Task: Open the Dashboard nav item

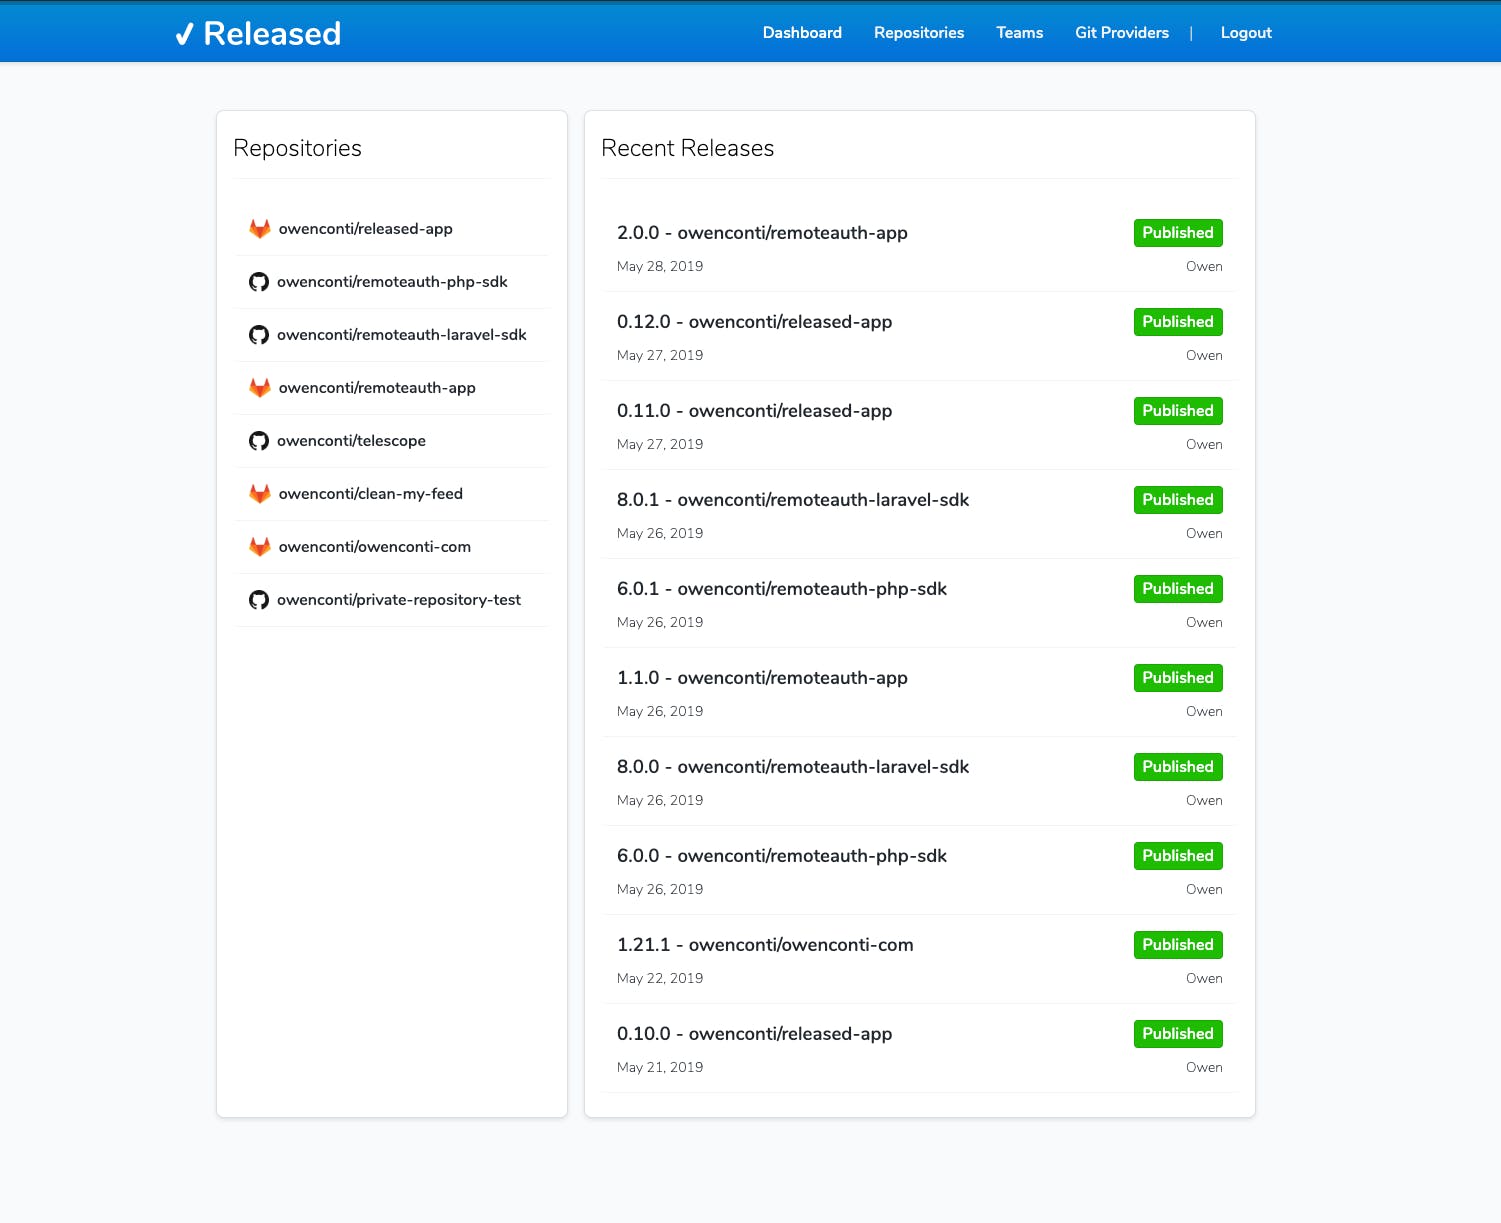Action: pos(802,33)
